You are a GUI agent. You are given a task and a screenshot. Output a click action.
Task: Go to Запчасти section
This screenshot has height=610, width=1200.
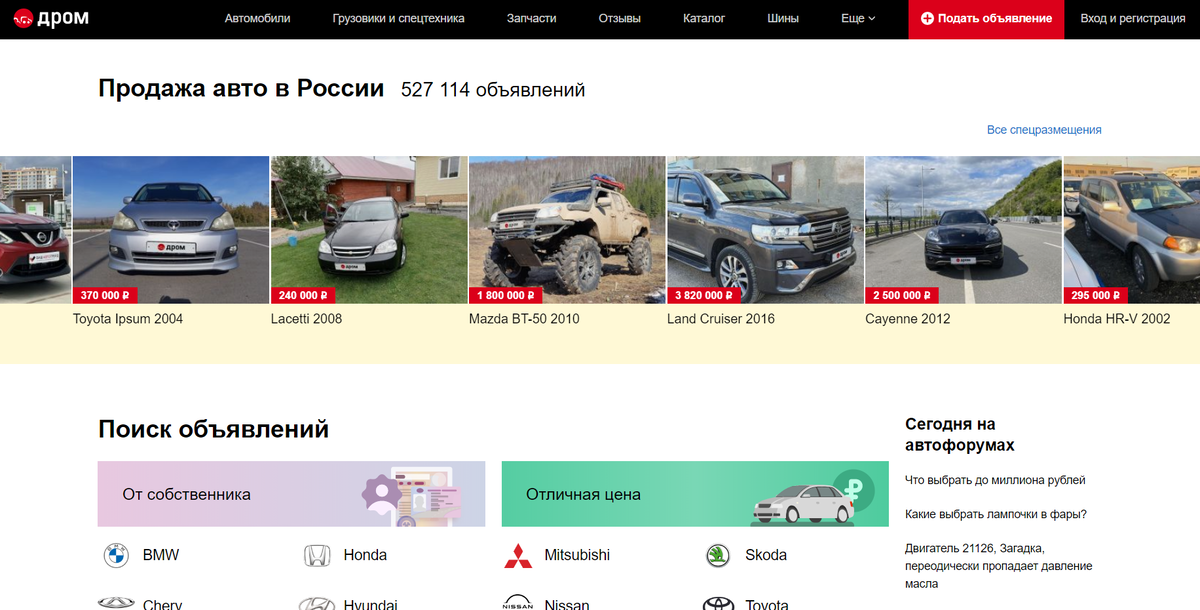pos(531,19)
